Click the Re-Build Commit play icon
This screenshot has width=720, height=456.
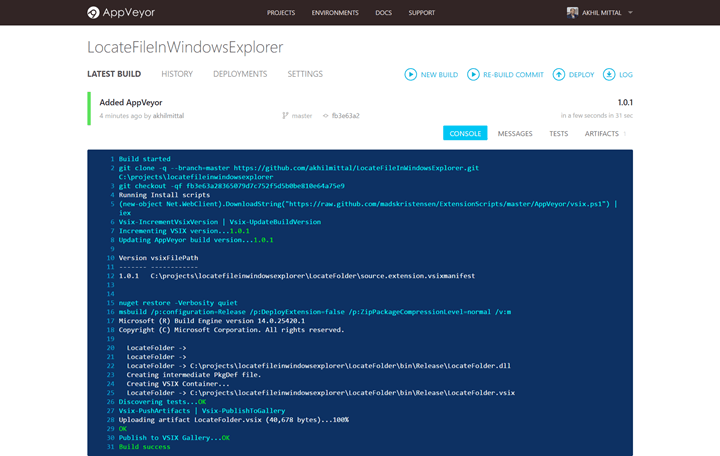coord(473,74)
